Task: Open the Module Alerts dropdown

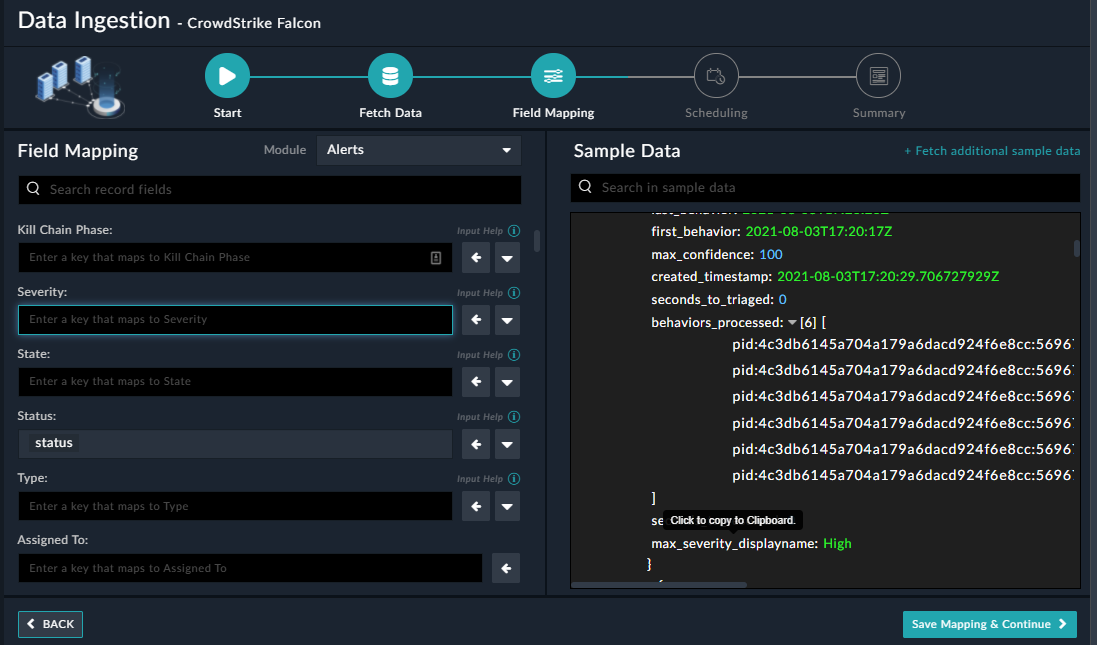Action: 419,150
